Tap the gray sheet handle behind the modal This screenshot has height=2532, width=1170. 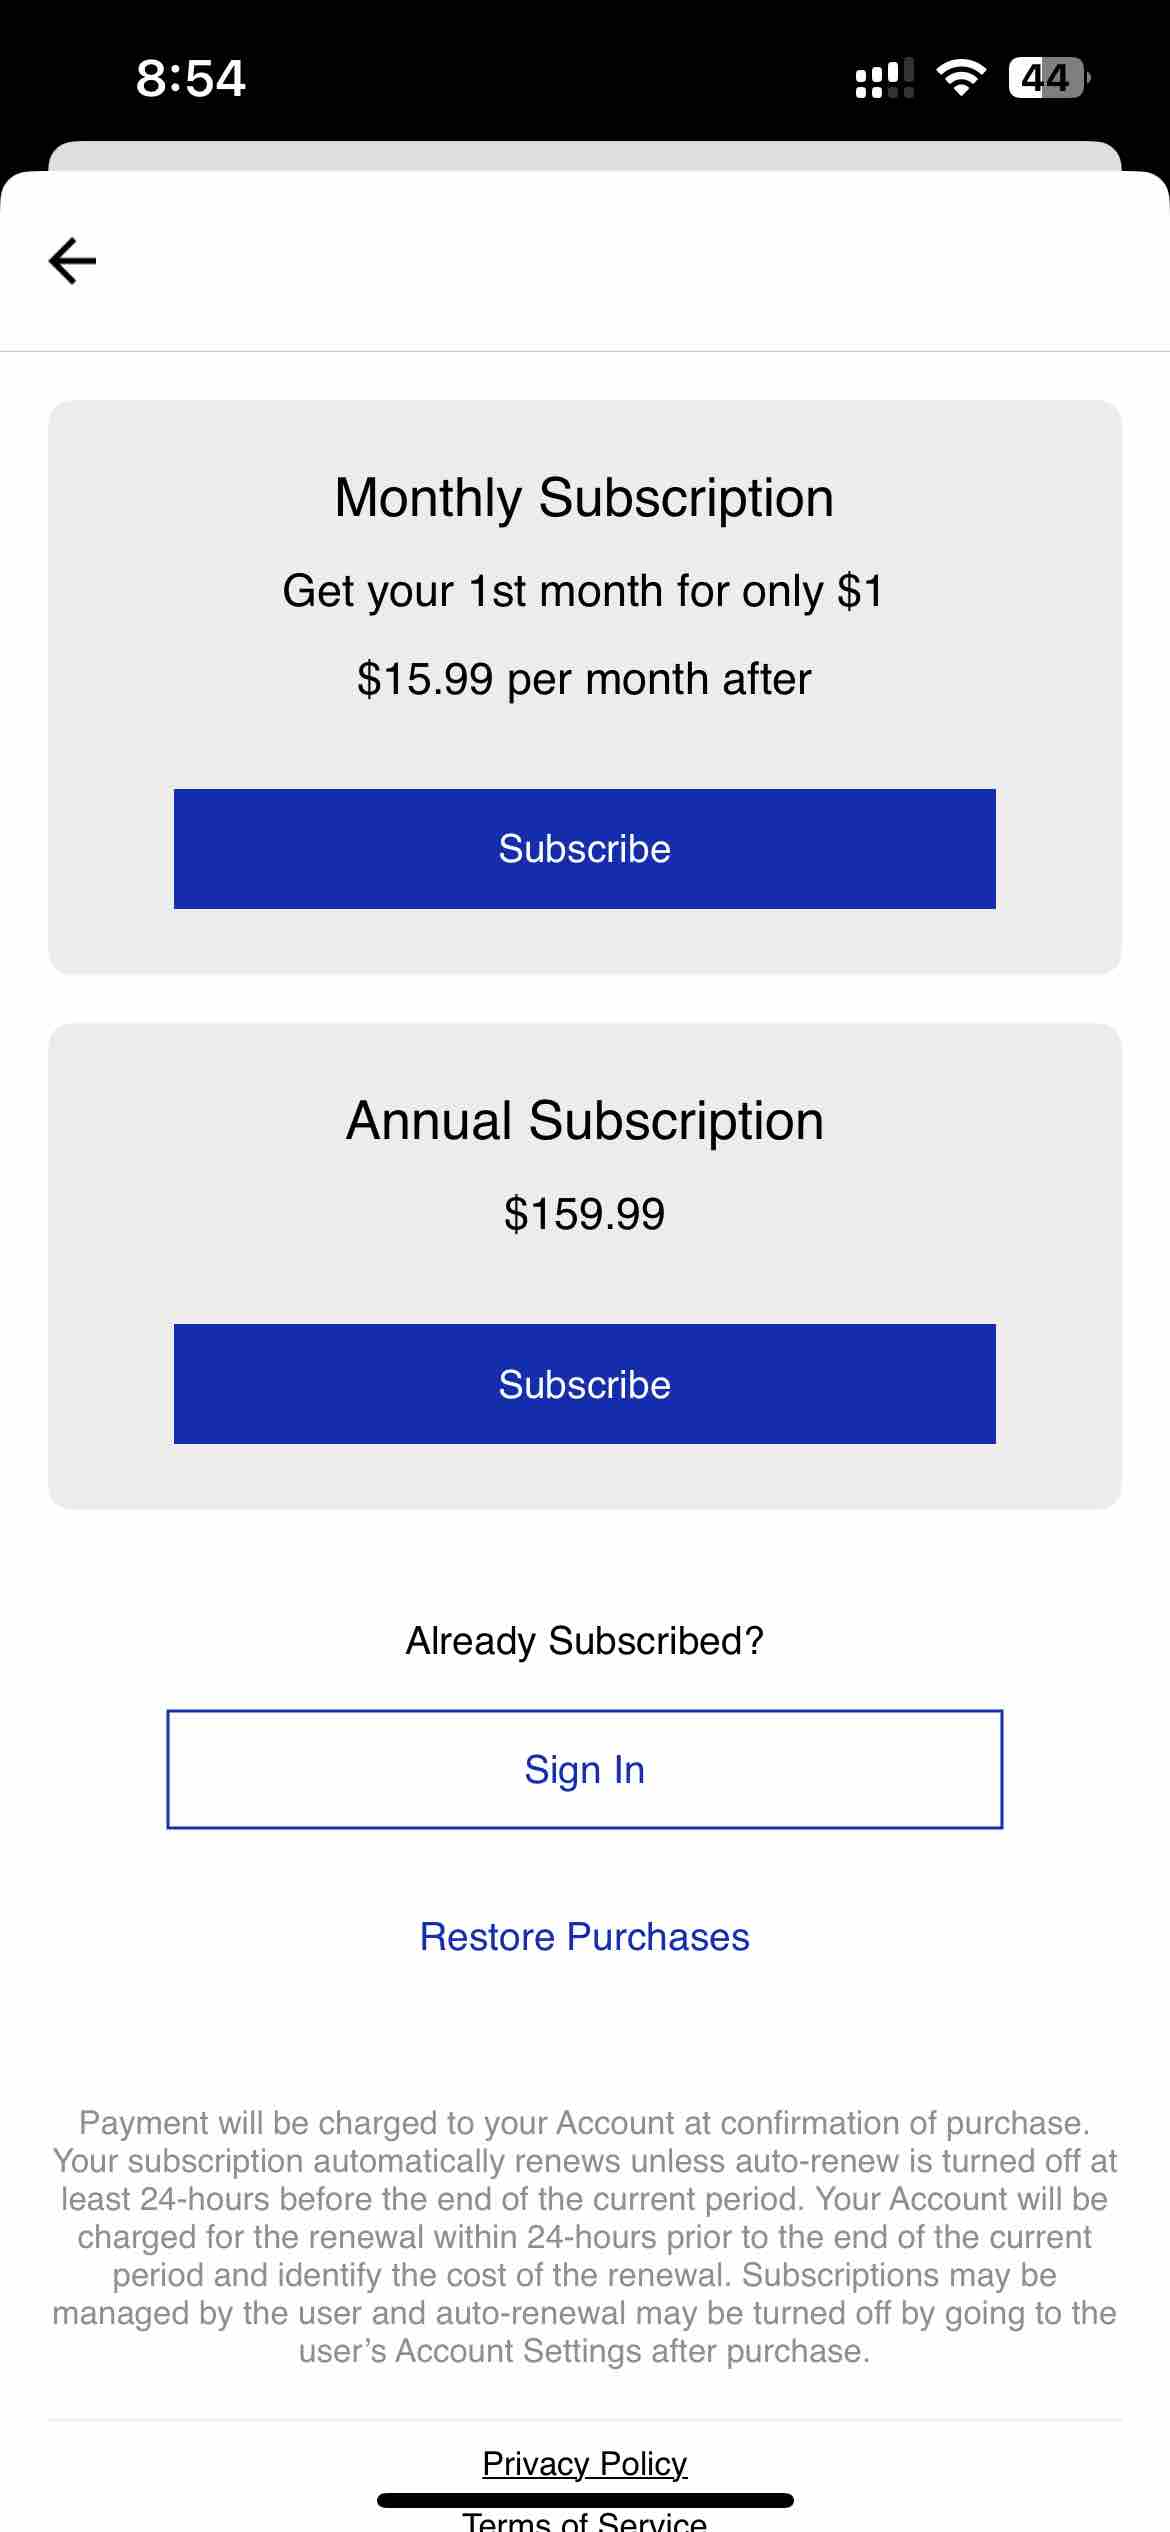point(585,156)
